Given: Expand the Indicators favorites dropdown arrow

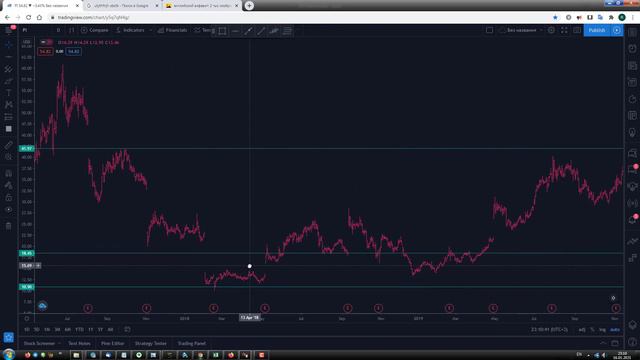Looking at the screenshot, I should tap(151, 30).
